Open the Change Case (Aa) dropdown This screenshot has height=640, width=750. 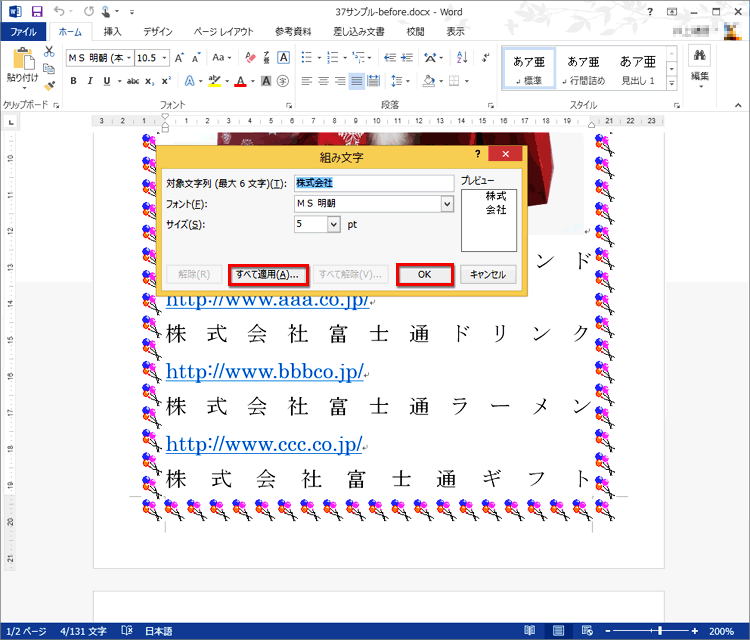[x=222, y=58]
